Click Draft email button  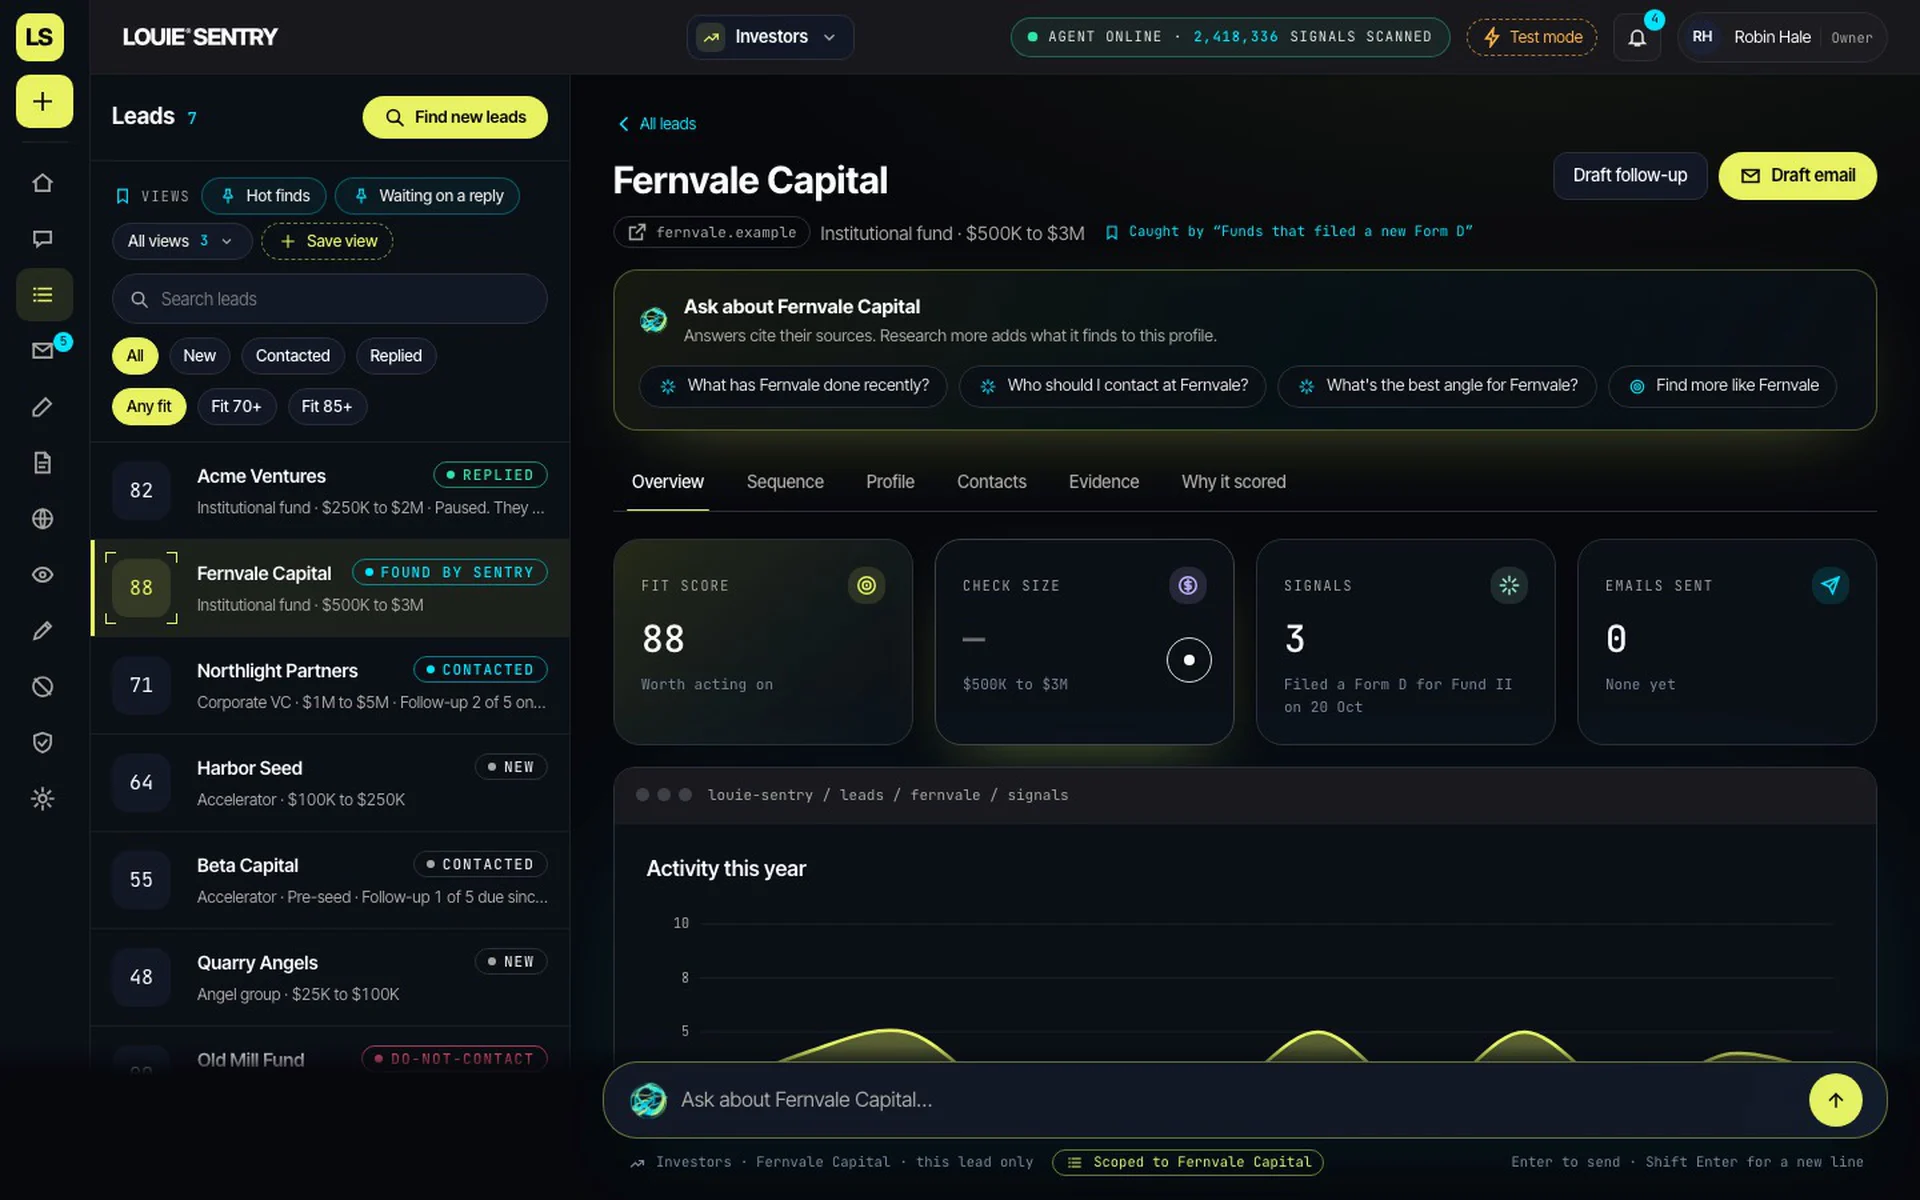pos(1797,176)
